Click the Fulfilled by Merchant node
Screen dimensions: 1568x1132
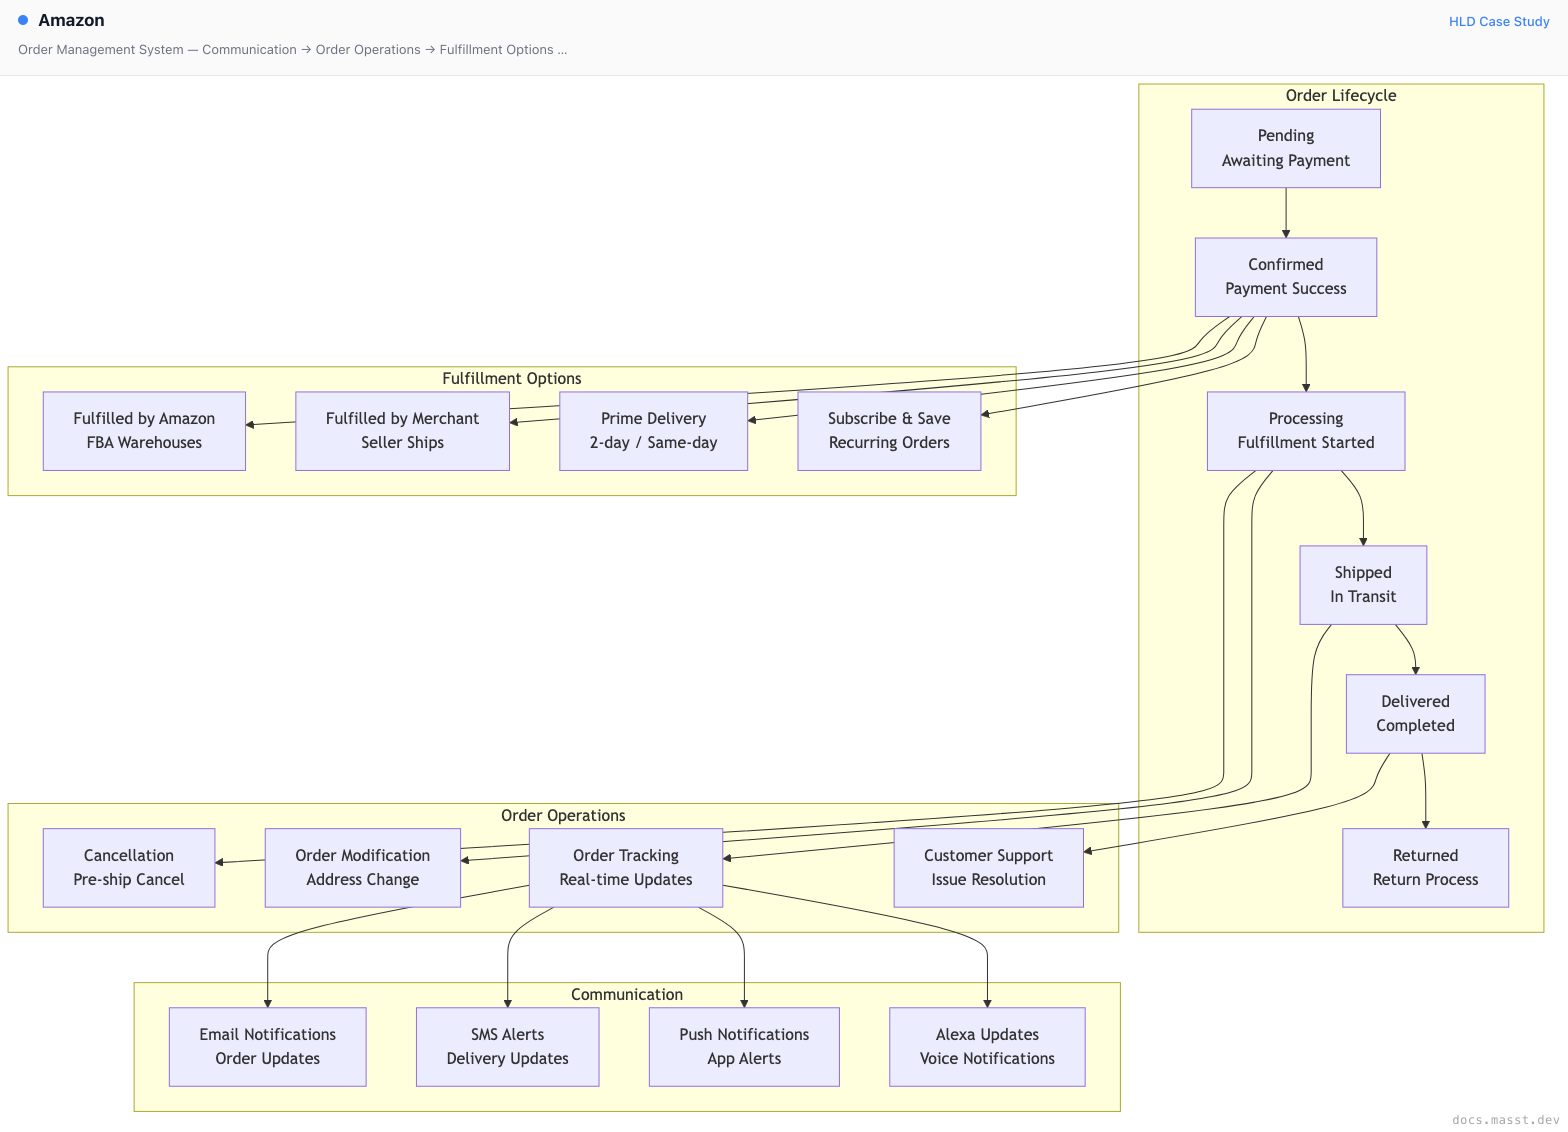click(402, 431)
